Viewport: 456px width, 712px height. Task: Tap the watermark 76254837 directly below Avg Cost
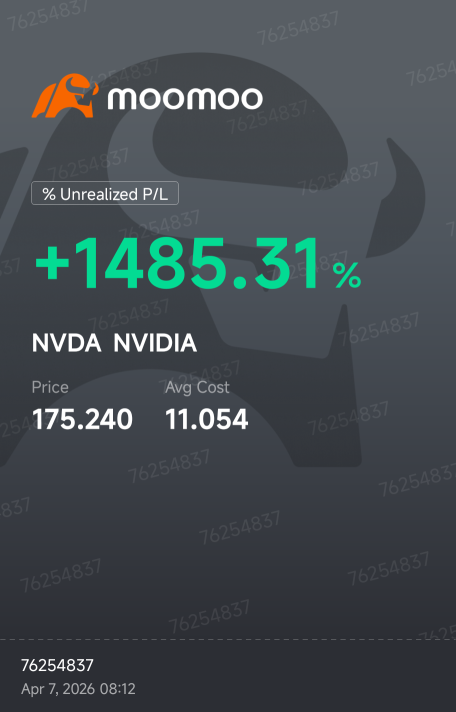pos(169,466)
